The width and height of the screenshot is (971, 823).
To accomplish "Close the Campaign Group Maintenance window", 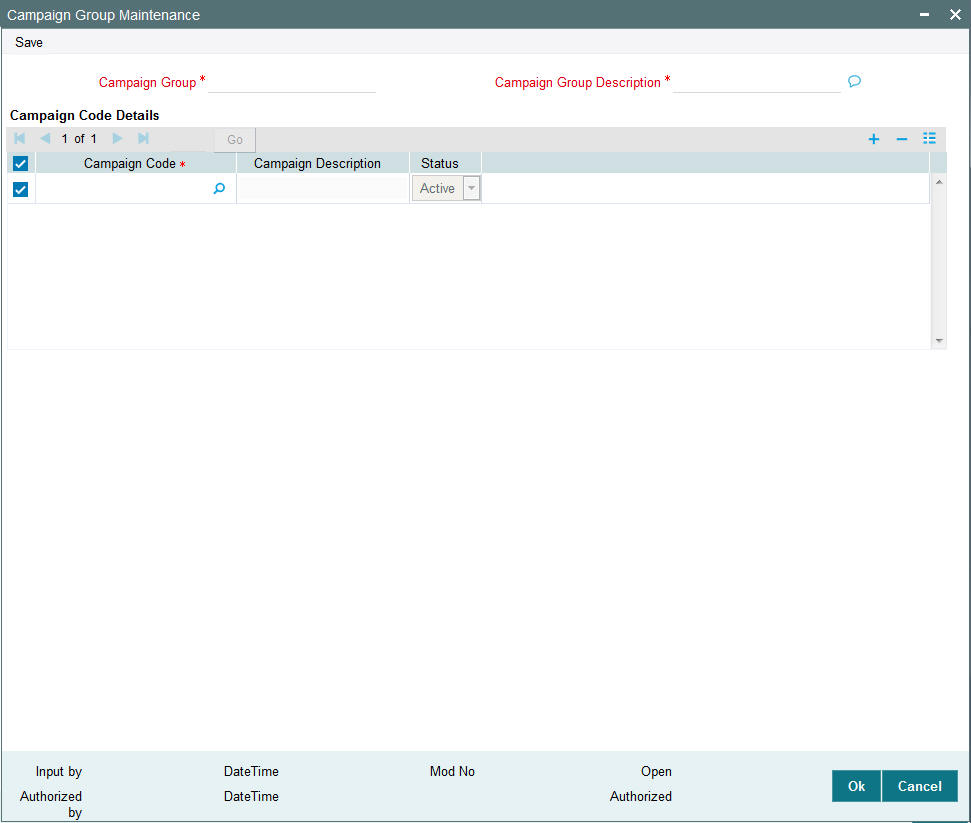I will point(955,14).
